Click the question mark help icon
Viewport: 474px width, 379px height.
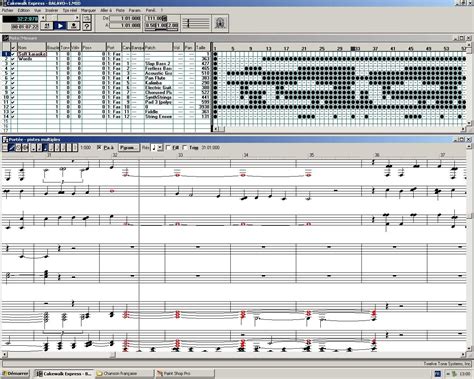[86, 26]
